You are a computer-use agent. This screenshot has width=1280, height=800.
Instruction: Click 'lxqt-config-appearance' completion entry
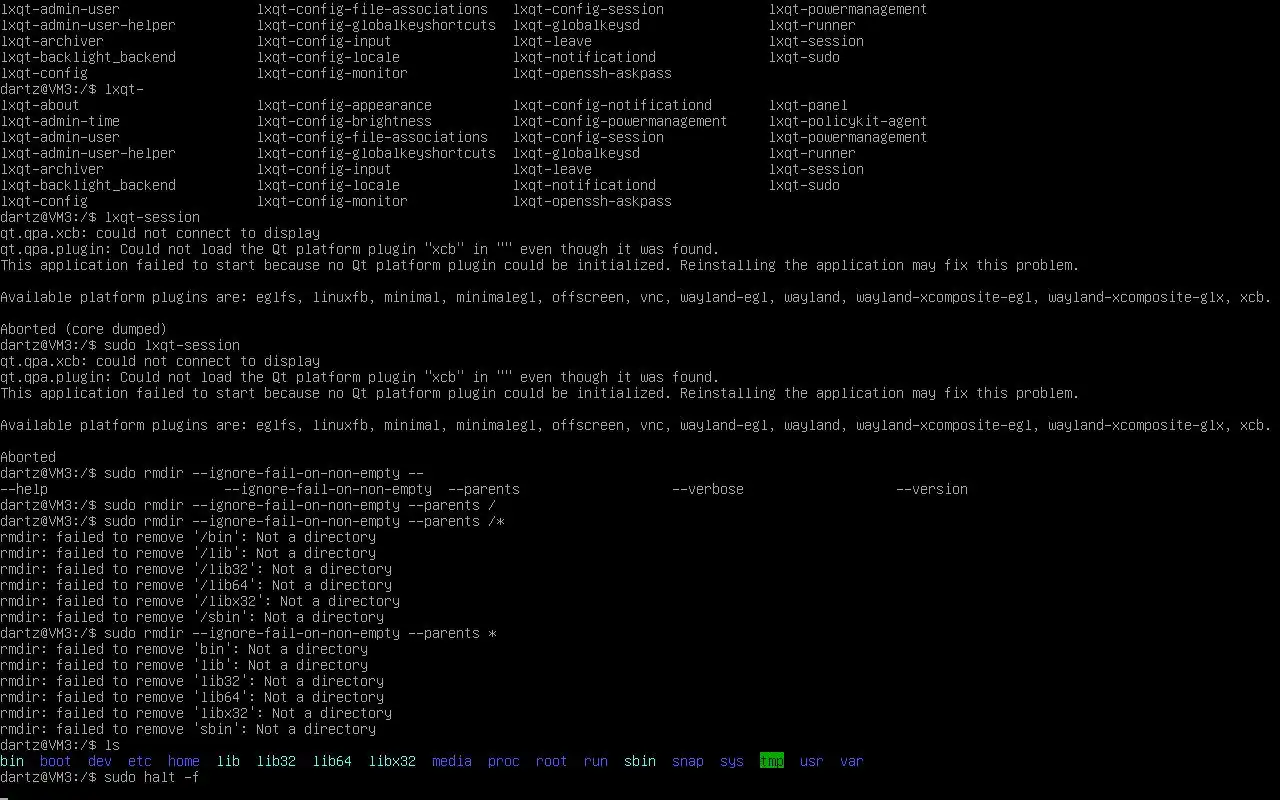tap(344, 105)
